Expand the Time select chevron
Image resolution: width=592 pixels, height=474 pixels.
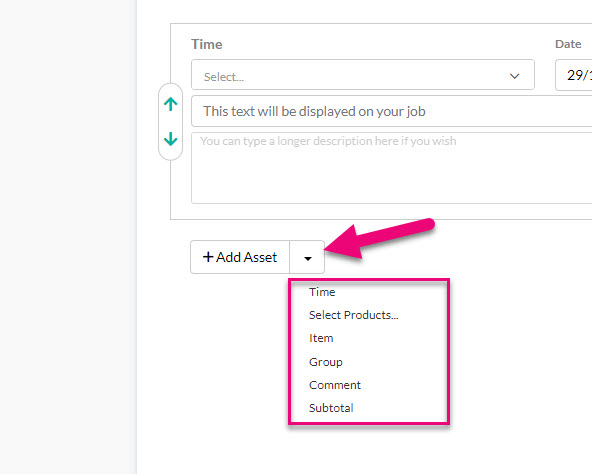[514, 76]
